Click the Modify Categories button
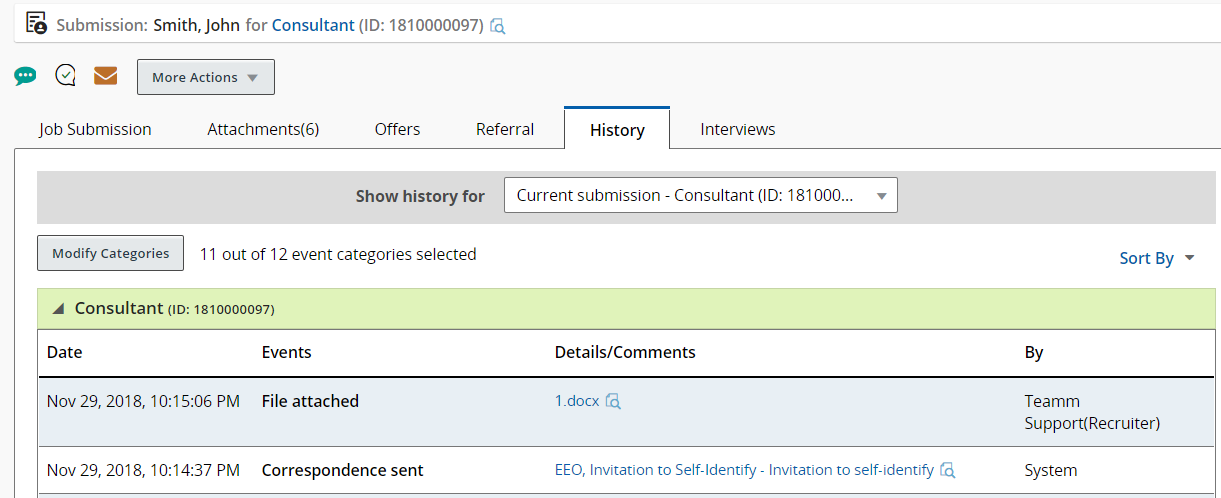Image resolution: width=1221 pixels, height=498 pixels. point(110,254)
